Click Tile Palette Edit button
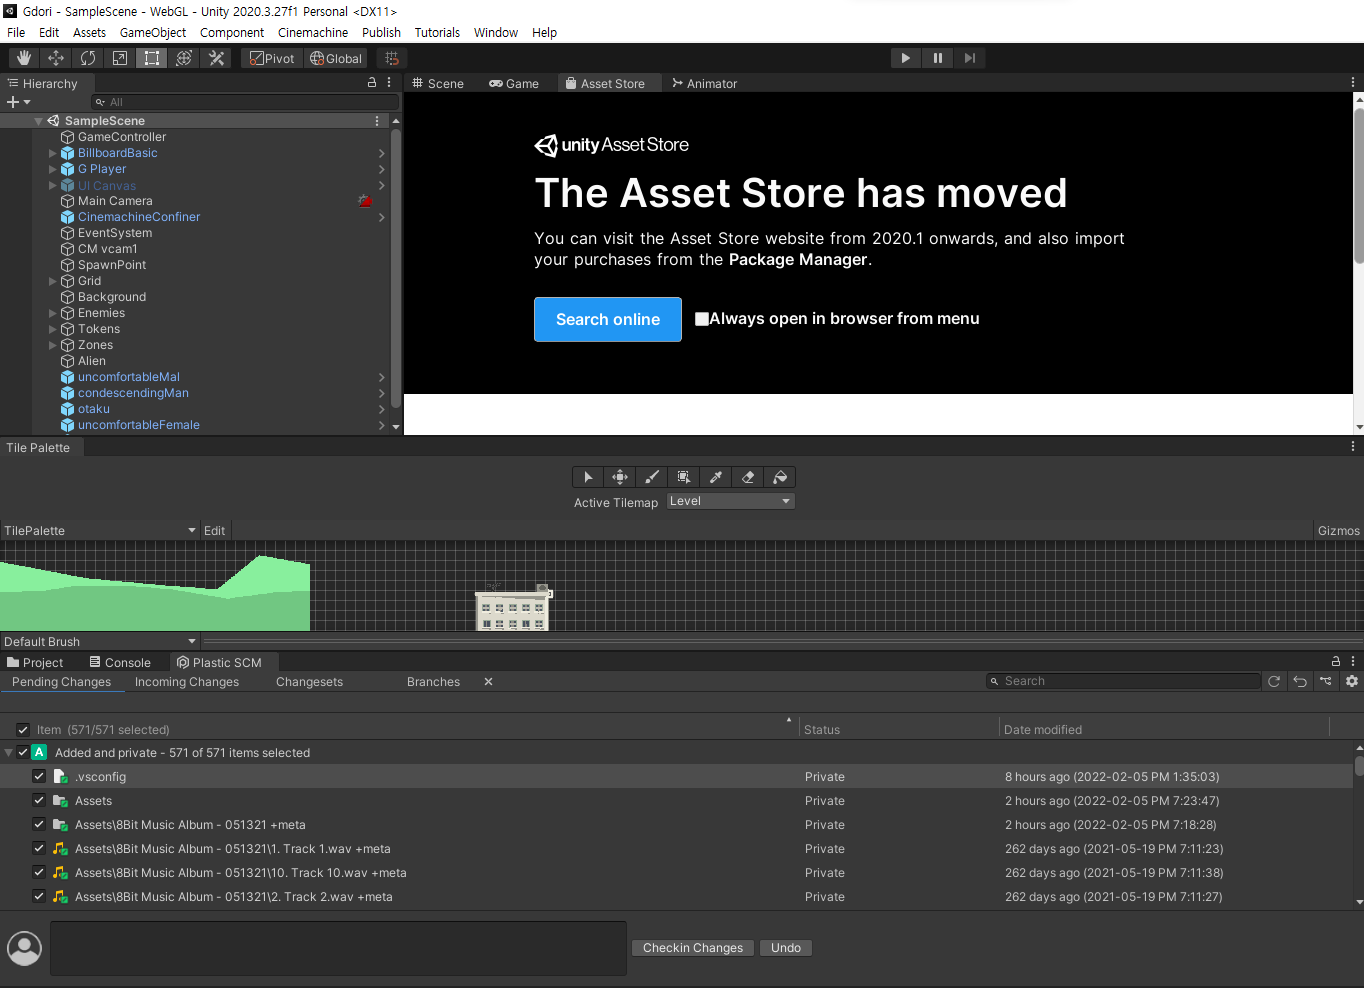The width and height of the screenshot is (1364, 988). (215, 530)
